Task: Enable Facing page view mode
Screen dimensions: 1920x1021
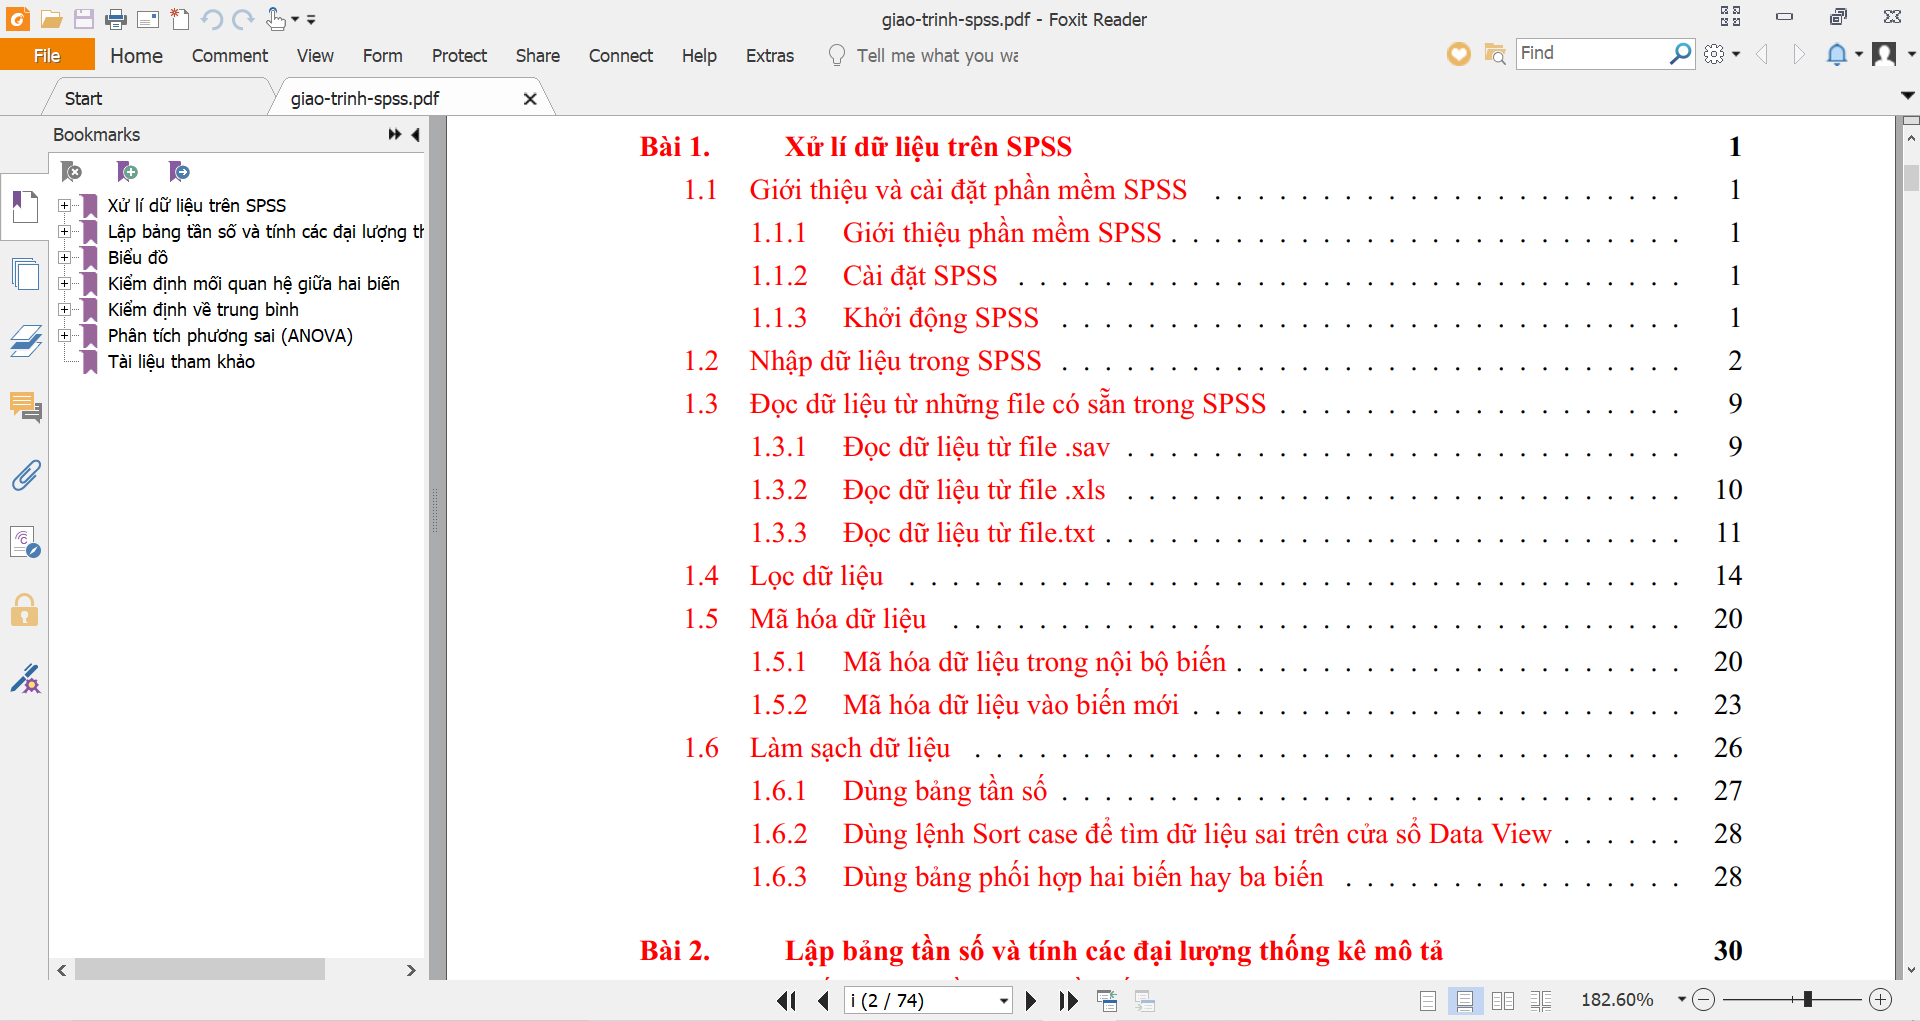Action: click(x=1504, y=1000)
